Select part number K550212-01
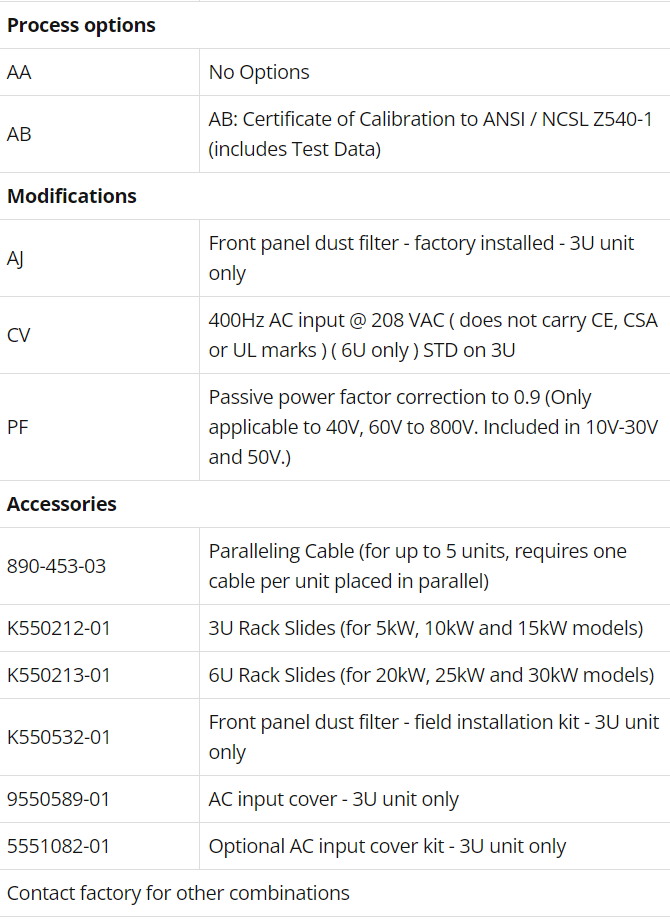670x923 pixels. pyautogui.click(x=59, y=628)
